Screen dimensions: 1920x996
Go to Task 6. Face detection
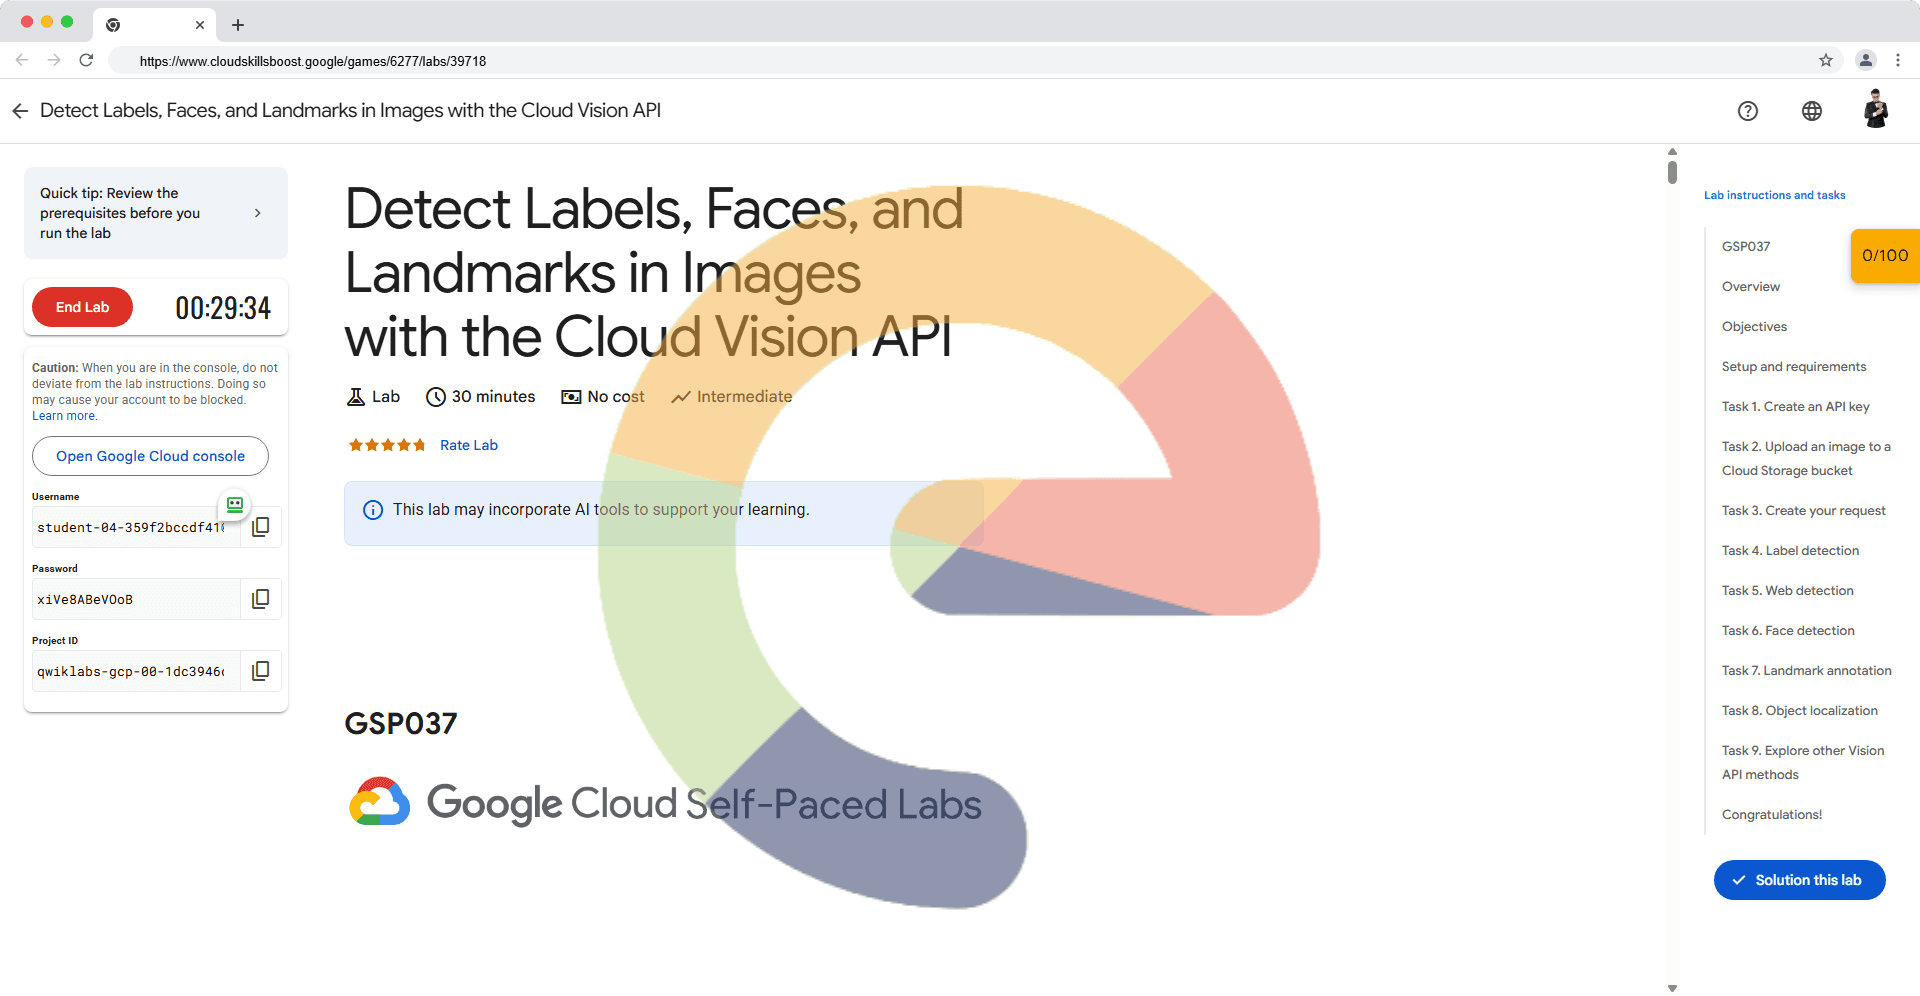(x=1788, y=630)
